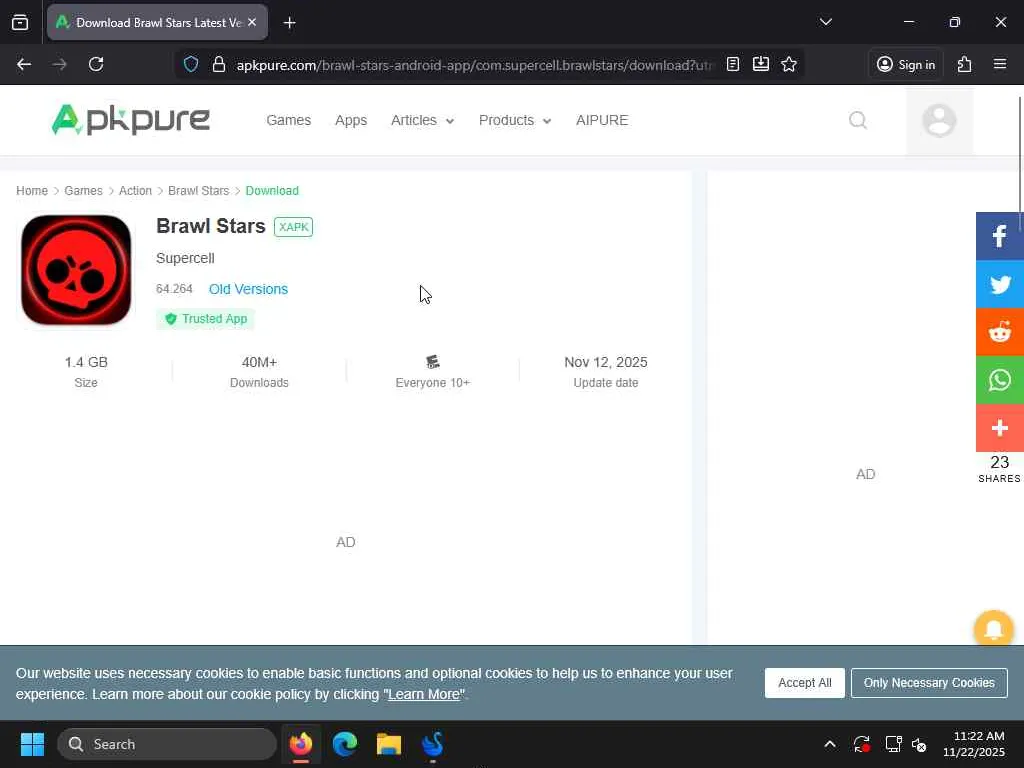Show hidden tray icons chevron
The height and width of the screenshot is (768, 1024).
pos(830,744)
